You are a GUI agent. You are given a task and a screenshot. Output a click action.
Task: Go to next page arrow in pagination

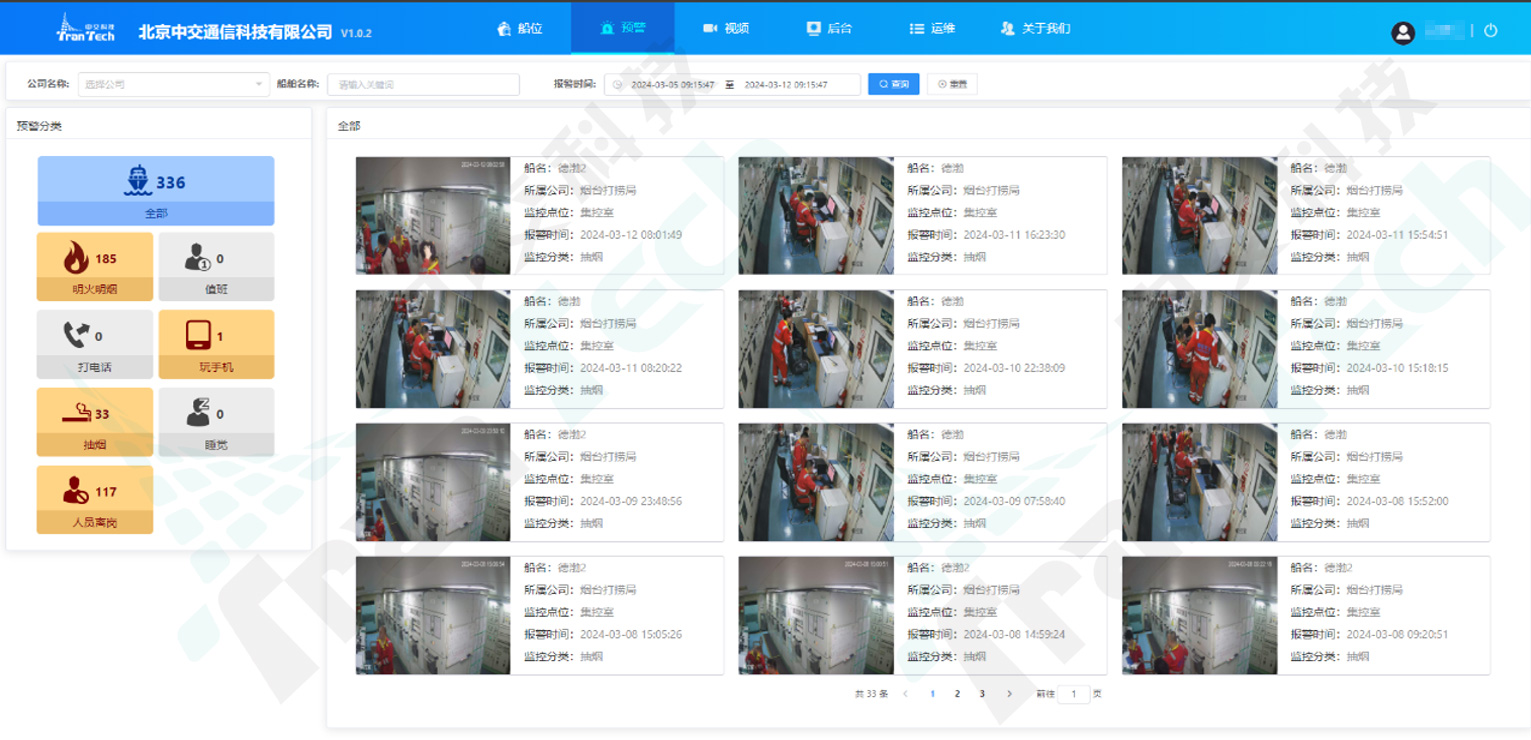pos(1009,694)
